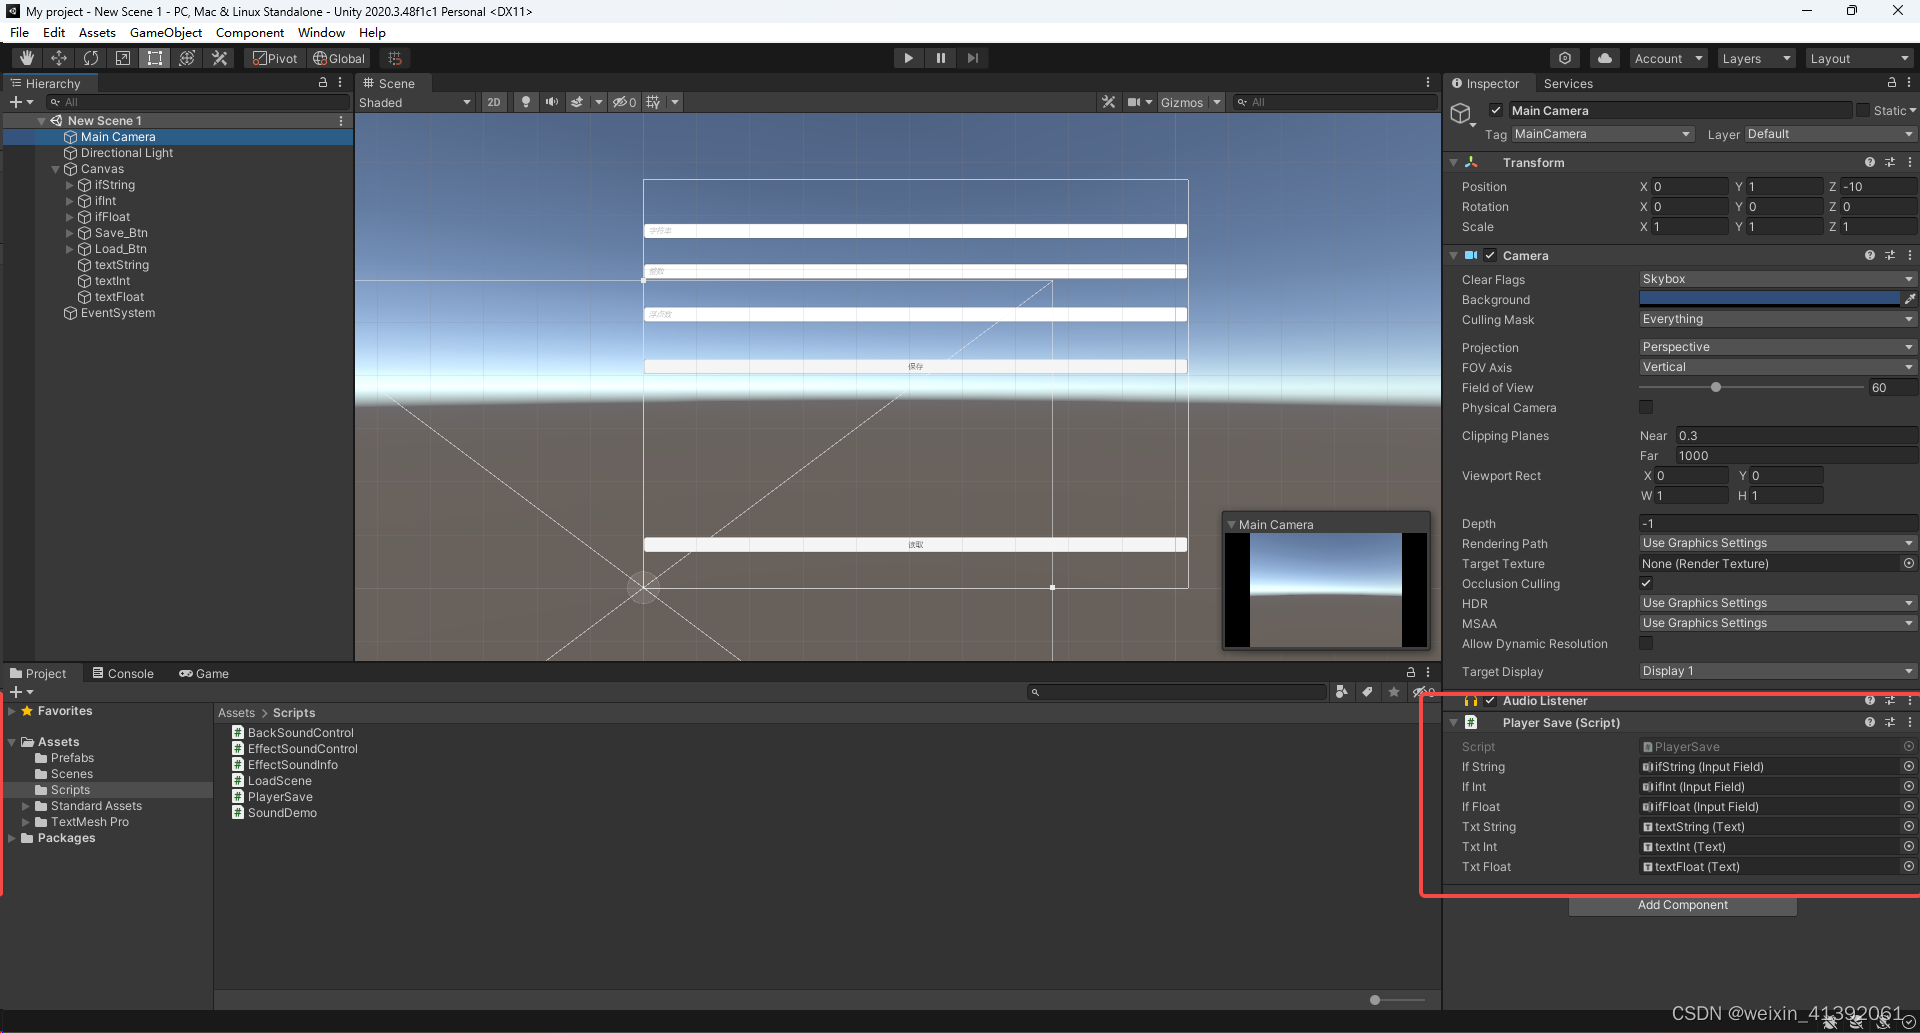Viewport: 1920px width, 1033px height.
Task: Open the Projection dropdown
Action: (1776, 346)
